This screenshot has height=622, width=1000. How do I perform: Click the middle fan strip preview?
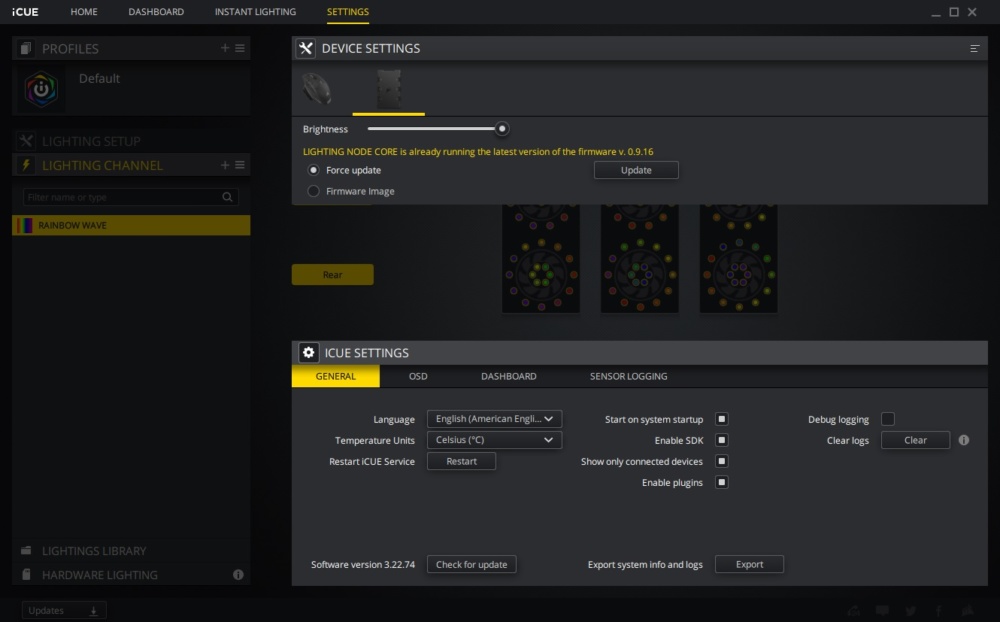pyautogui.click(x=640, y=258)
